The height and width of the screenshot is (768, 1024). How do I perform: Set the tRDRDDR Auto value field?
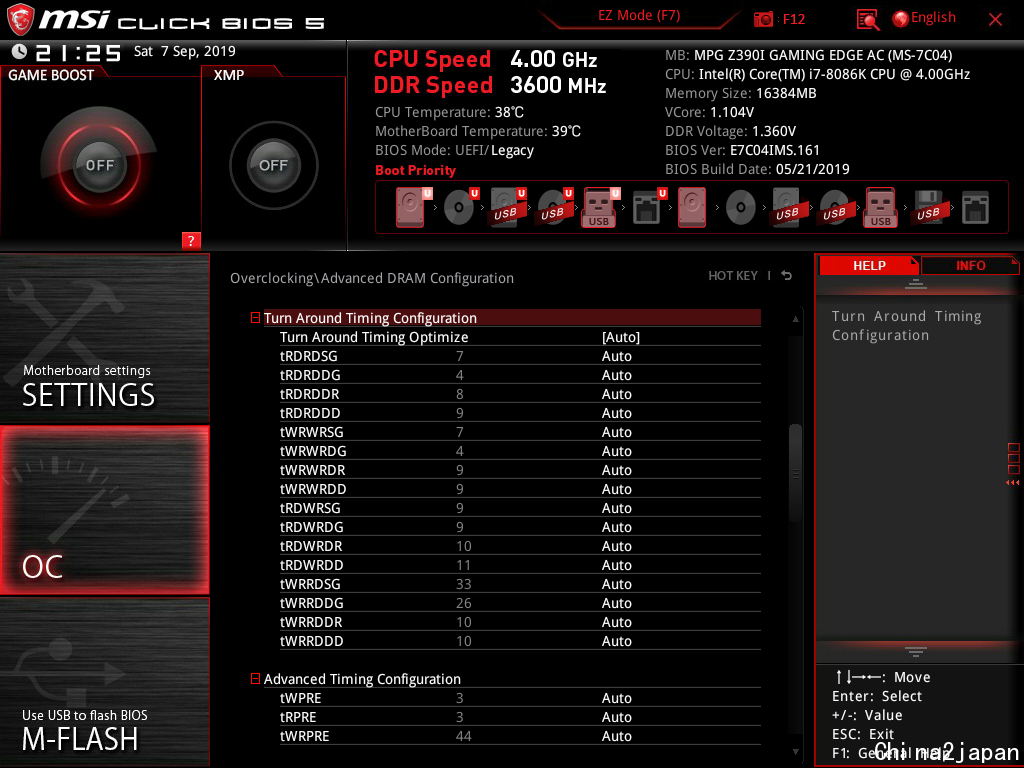(616, 394)
